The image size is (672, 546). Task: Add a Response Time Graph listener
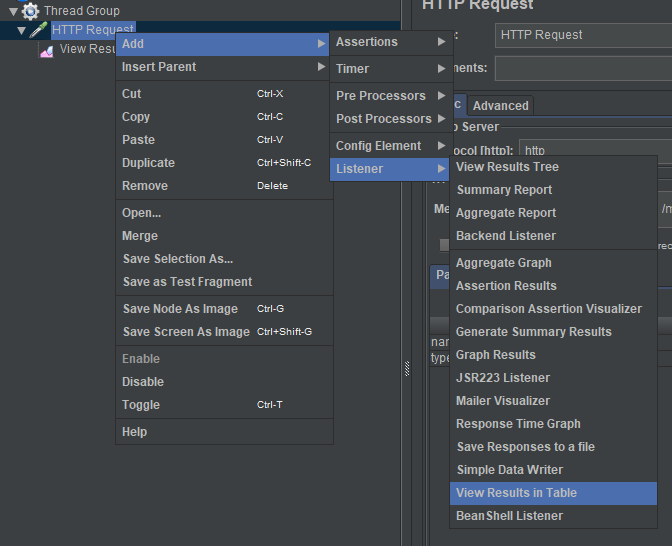tap(553, 424)
